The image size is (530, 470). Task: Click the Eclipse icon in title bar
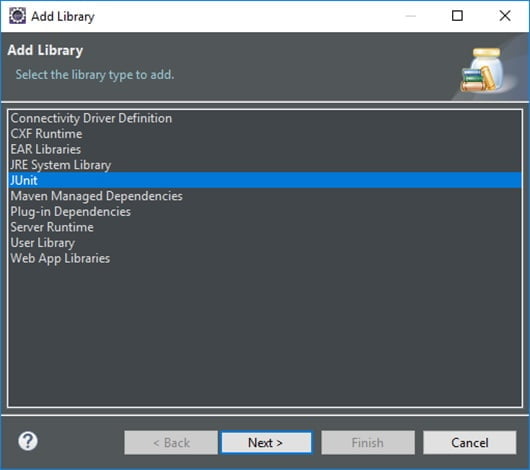point(17,16)
